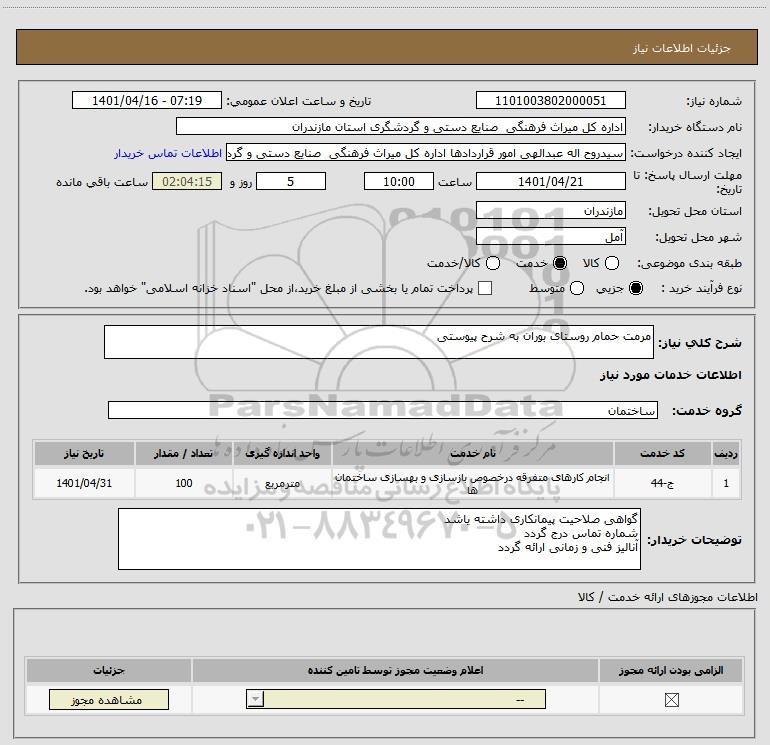Click the service name cell in row 1
770x745 pixels.
tap(472, 483)
